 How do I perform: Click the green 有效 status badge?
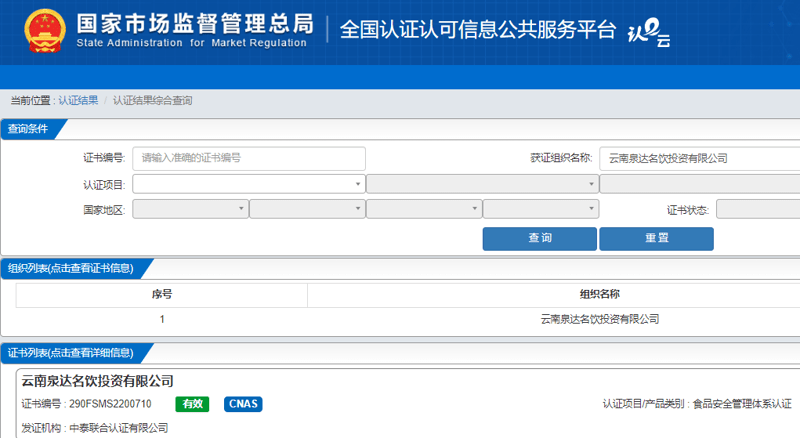tap(192, 404)
